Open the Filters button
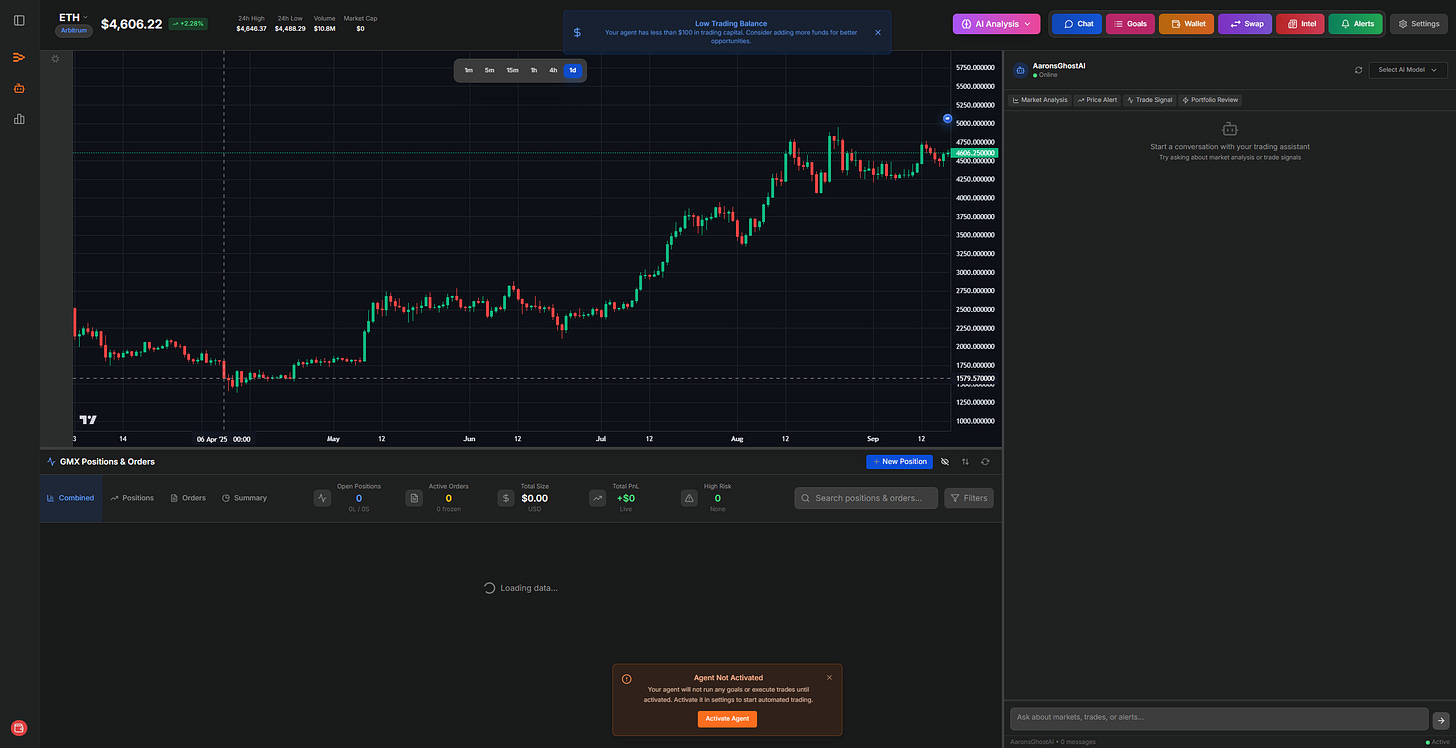This screenshot has width=1456, height=748. 969,498
